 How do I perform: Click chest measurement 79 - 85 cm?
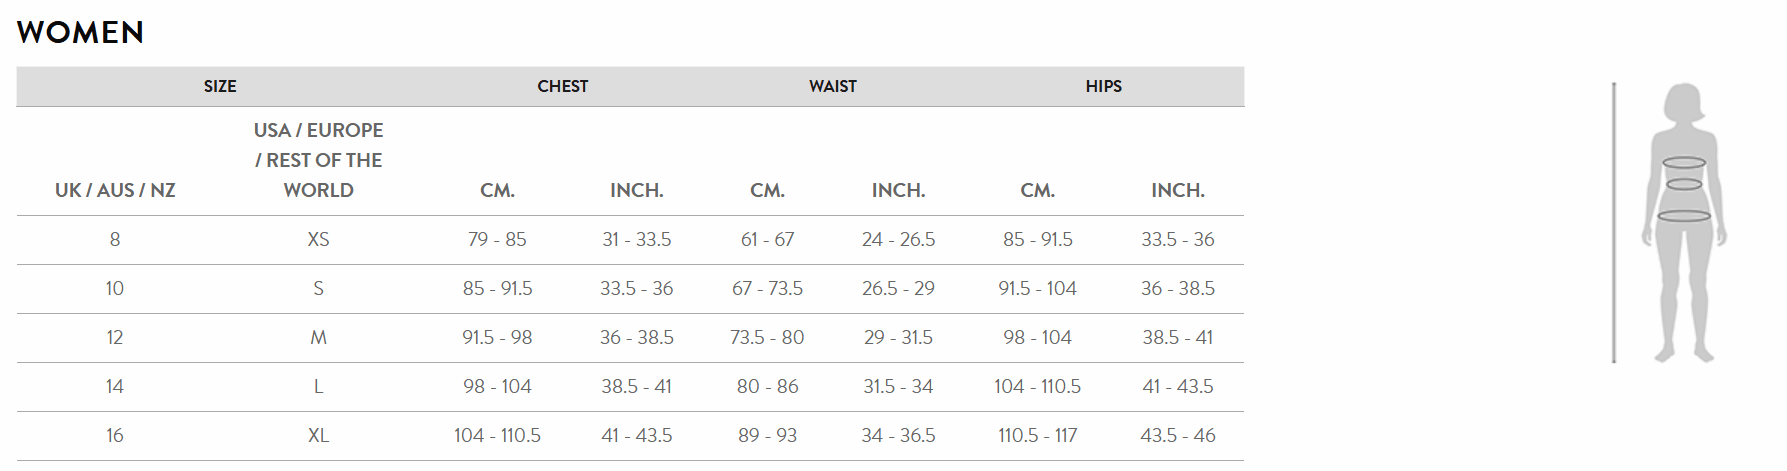497,239
